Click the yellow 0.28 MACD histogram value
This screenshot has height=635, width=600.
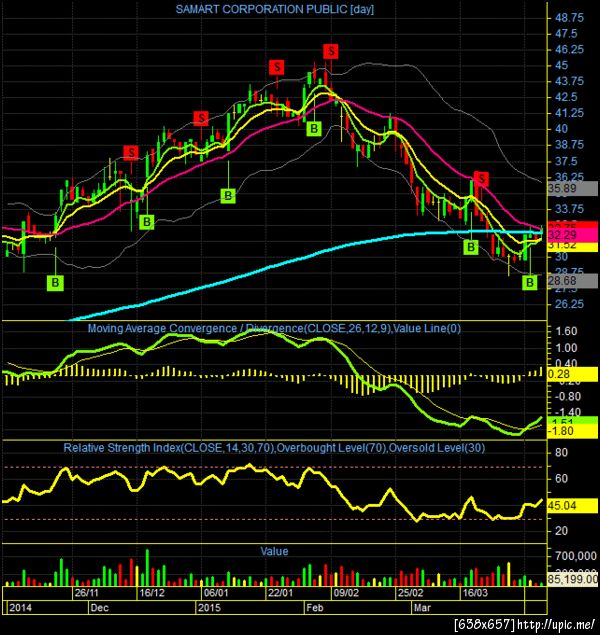(x=573, y=374)
